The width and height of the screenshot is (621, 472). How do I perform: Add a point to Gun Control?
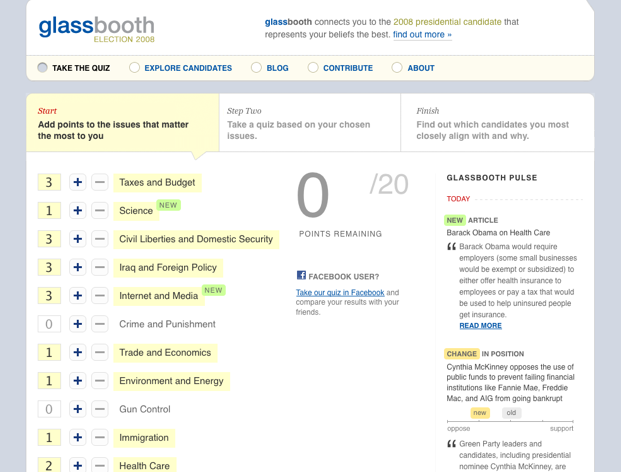pyautogui.click(x=78, y=409)
